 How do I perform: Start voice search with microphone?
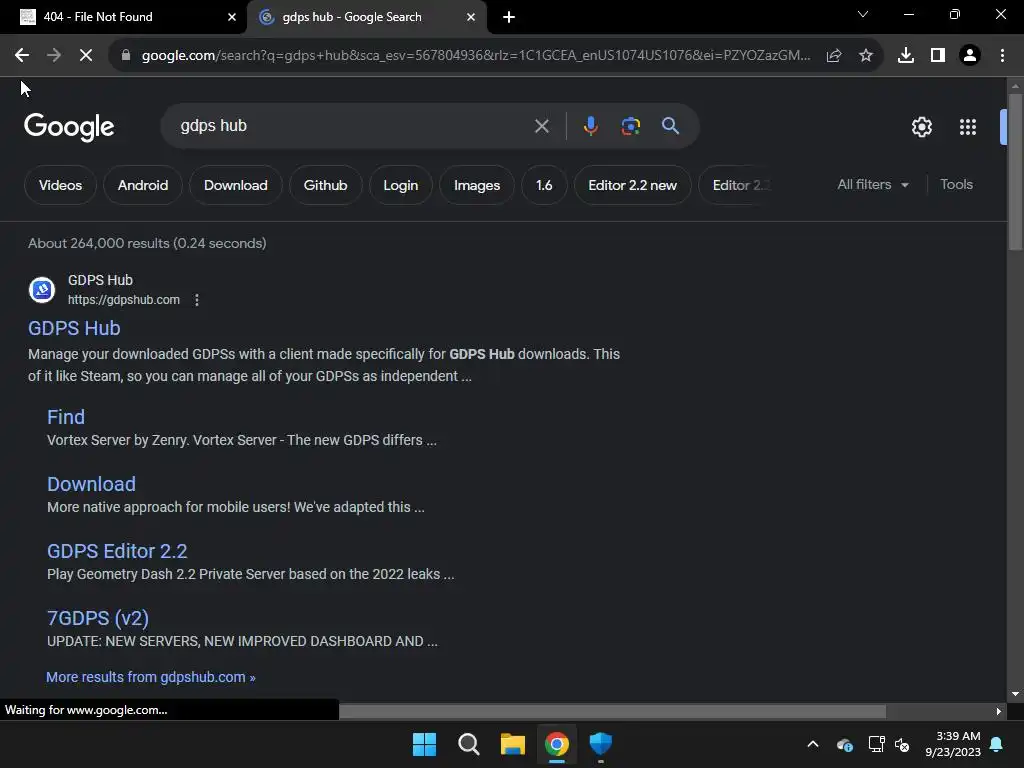click(x=590, y=126)
